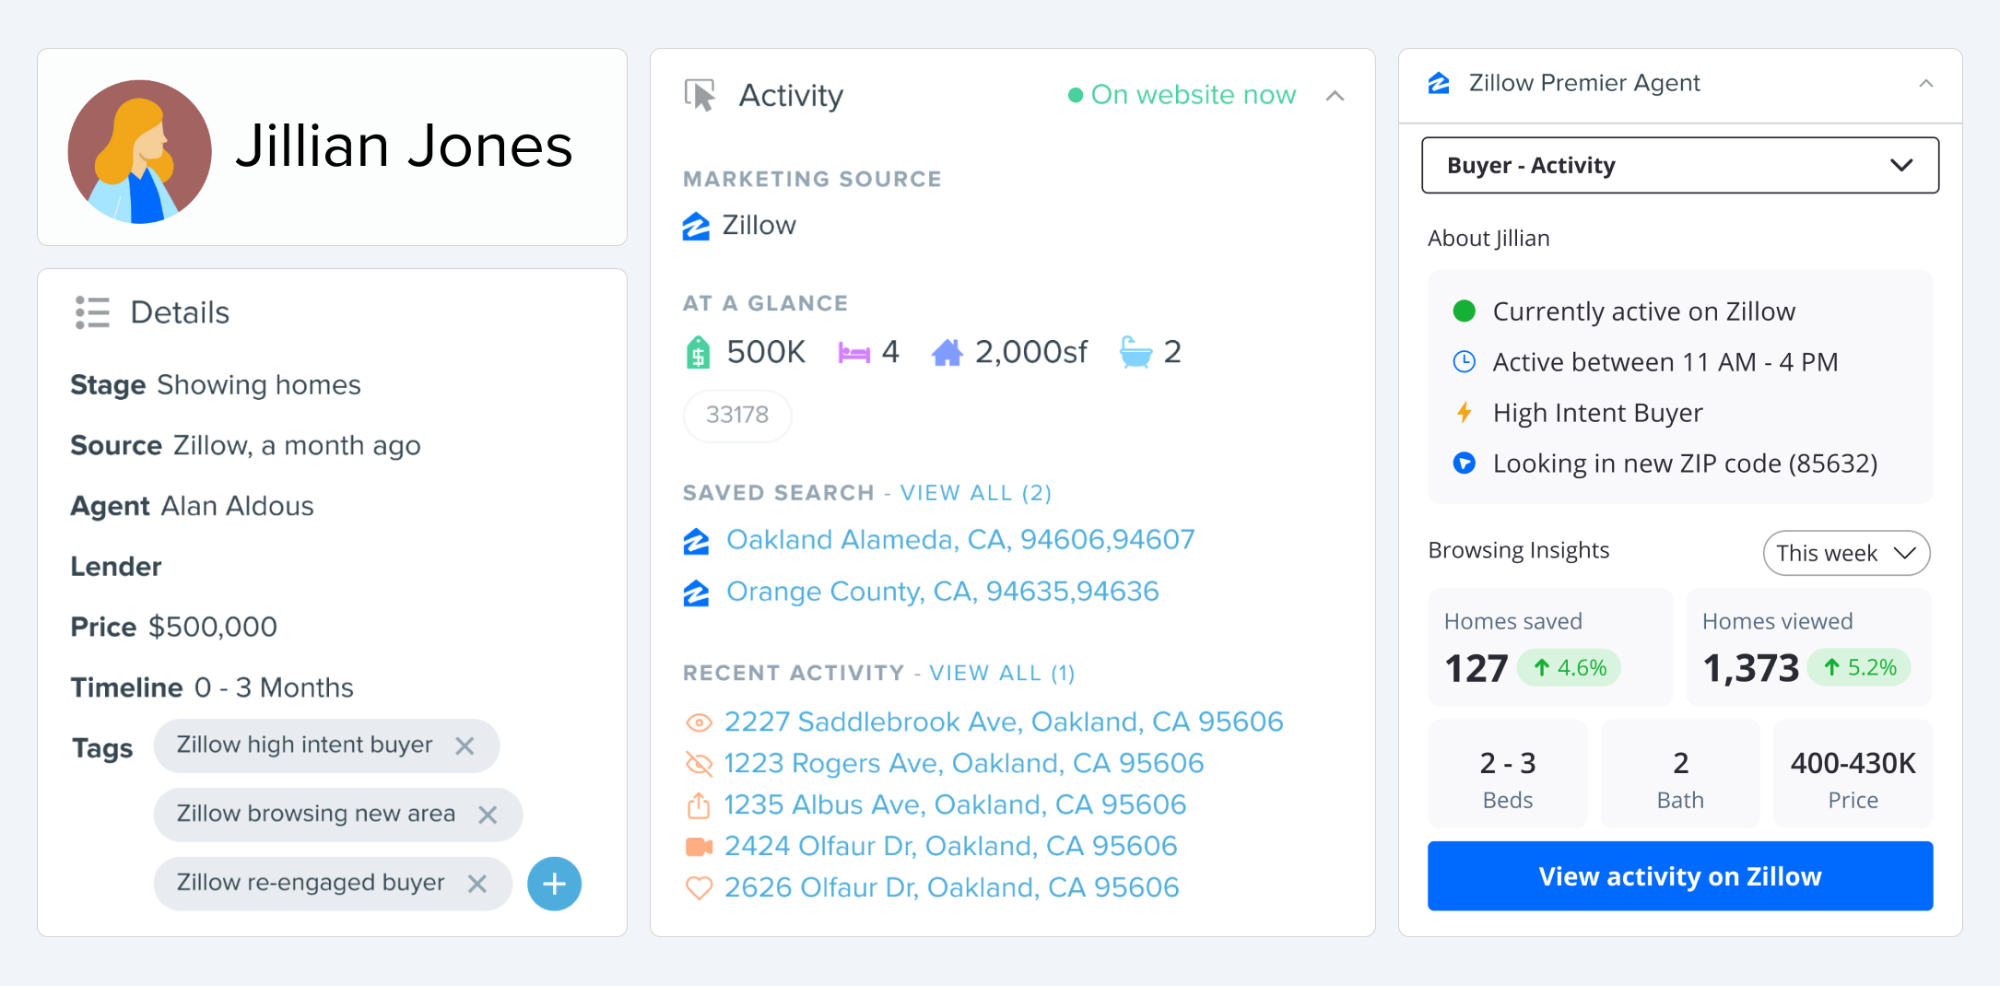Click new ZIP code location icon
The height and width of the screenshot is (986, 2000).
(x=1464, y=463)
